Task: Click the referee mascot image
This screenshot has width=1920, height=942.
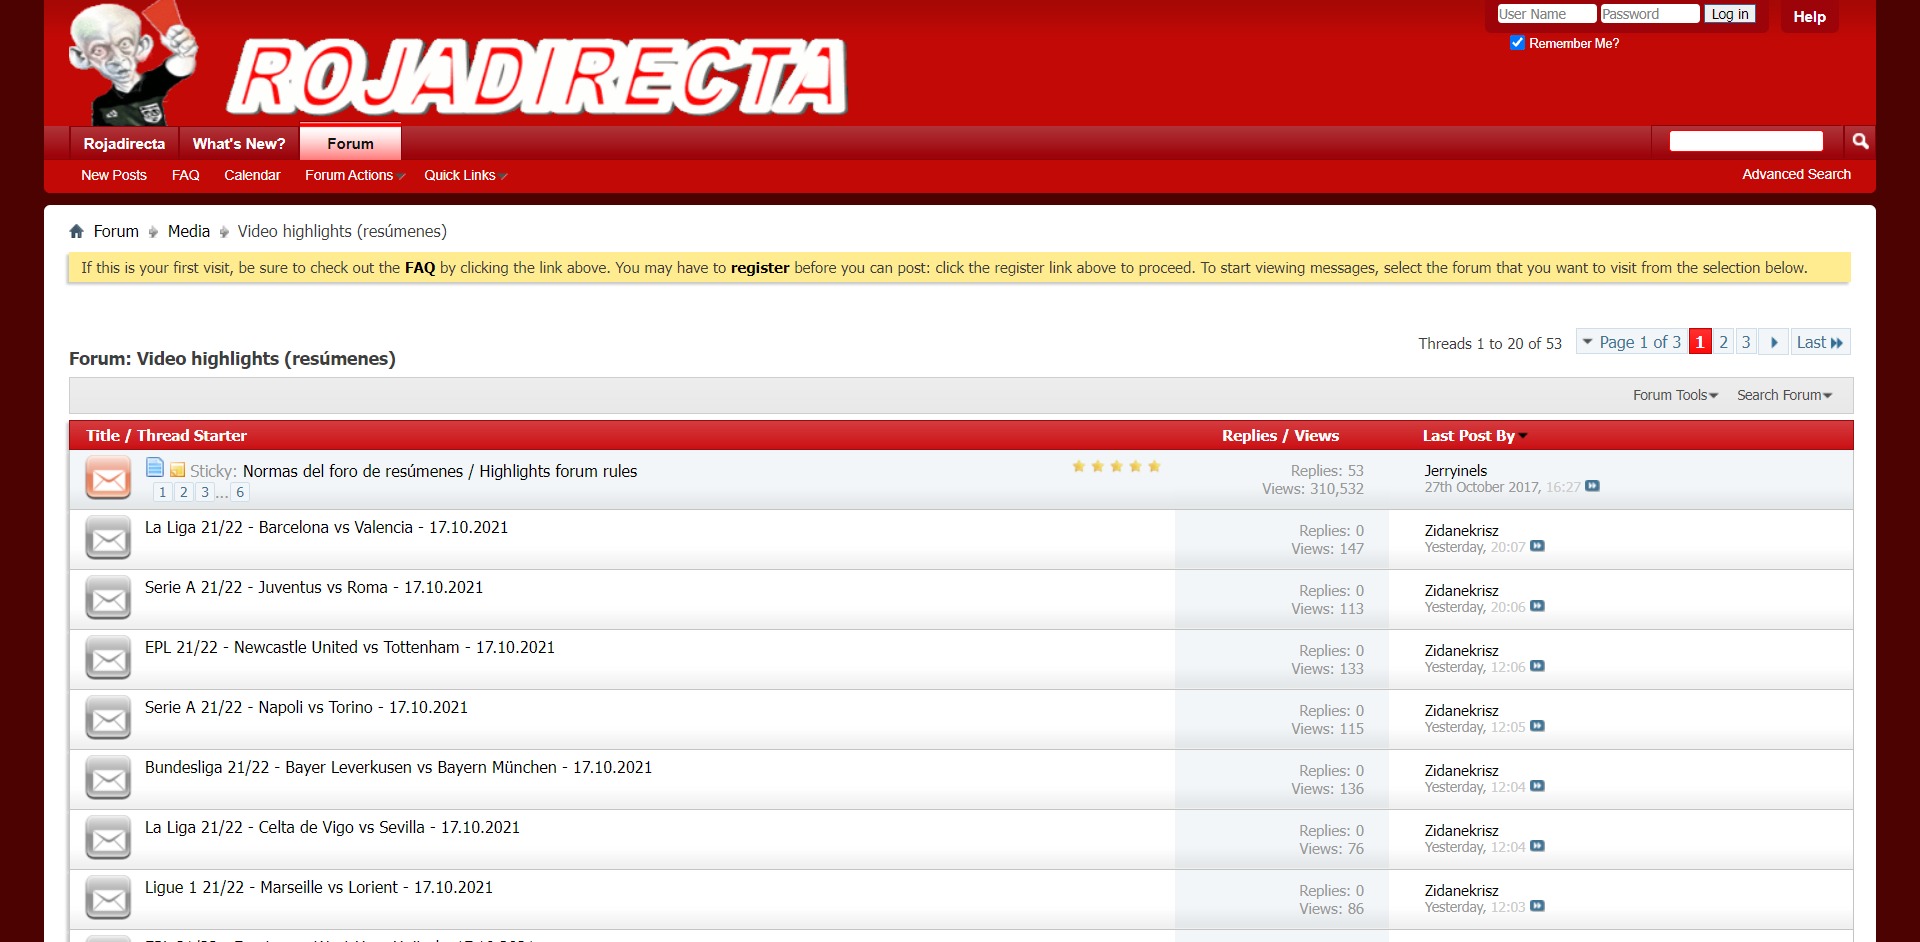Action: tap(132, 63)
